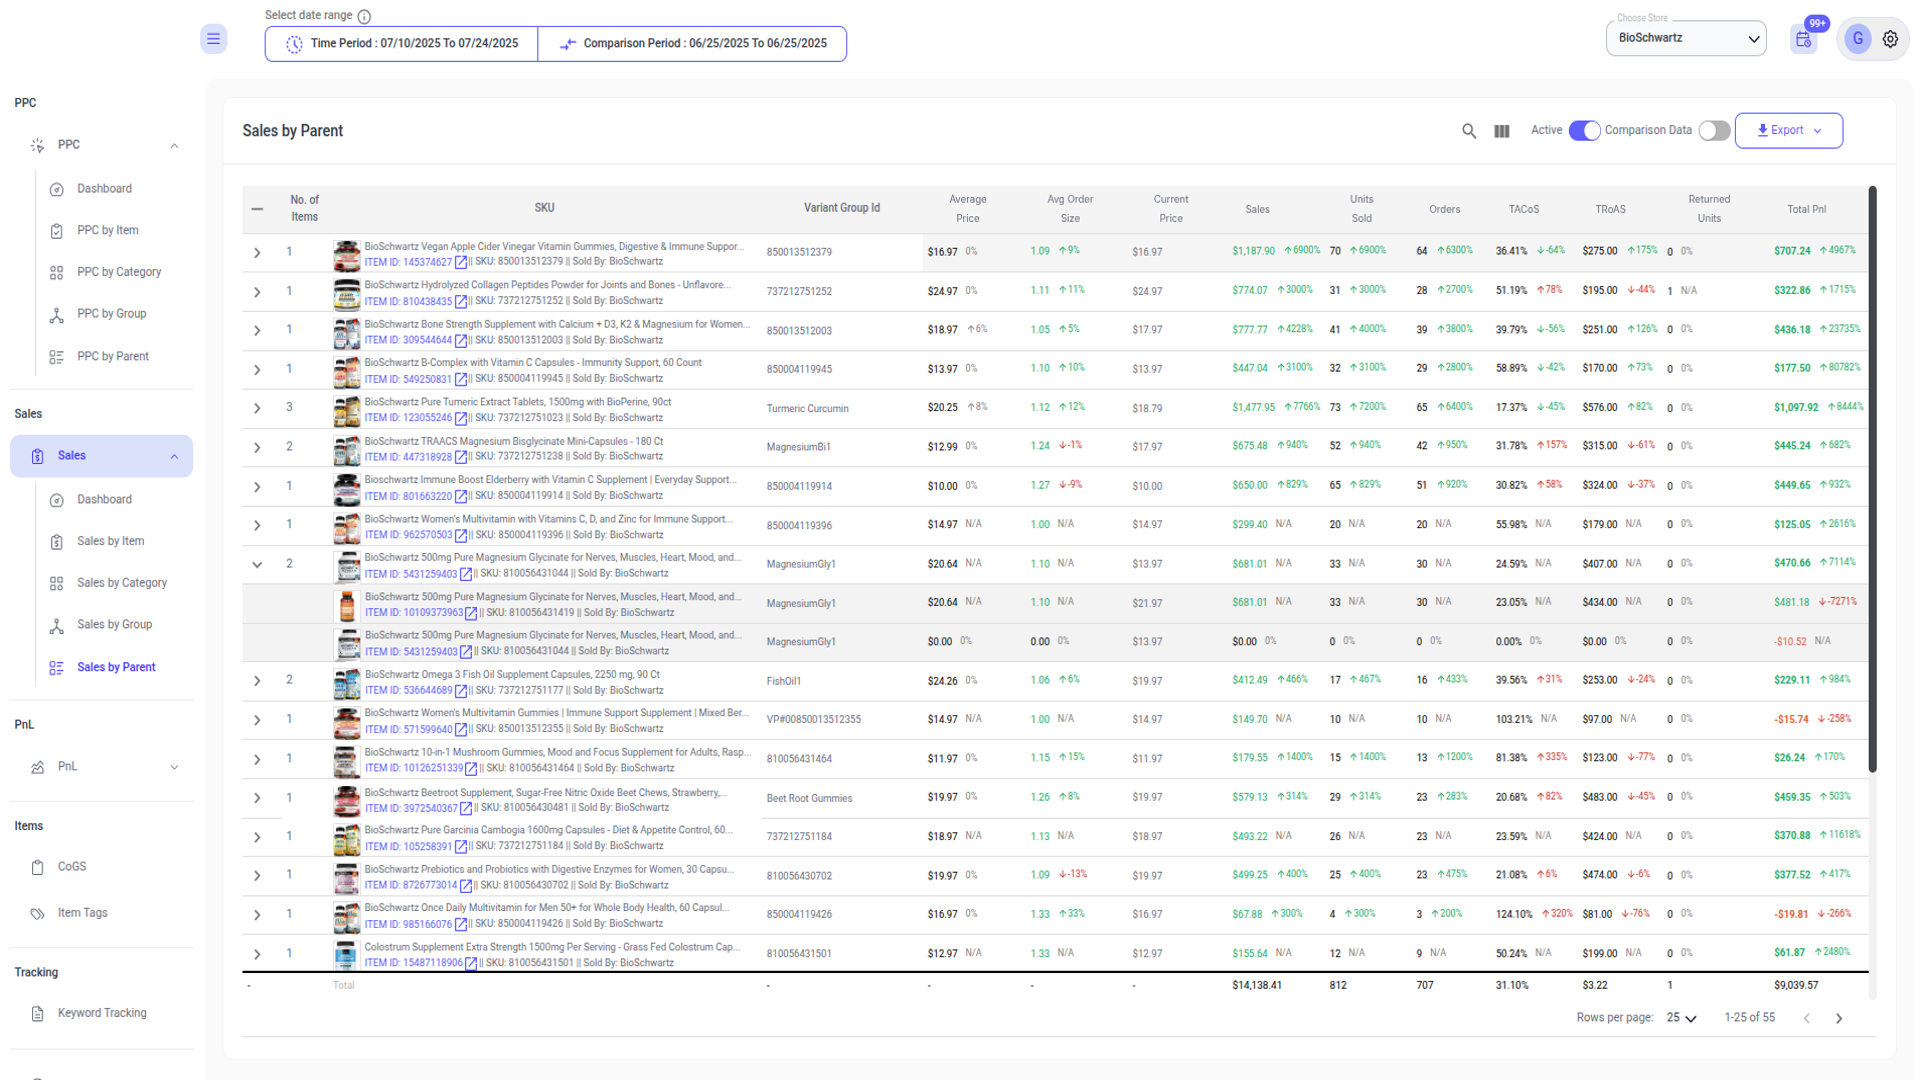The height and width of the screenshot is (1080, 1920).
Task: Expand the Pure Tumeric Extract Tablets row
Action: click(257, 409)
